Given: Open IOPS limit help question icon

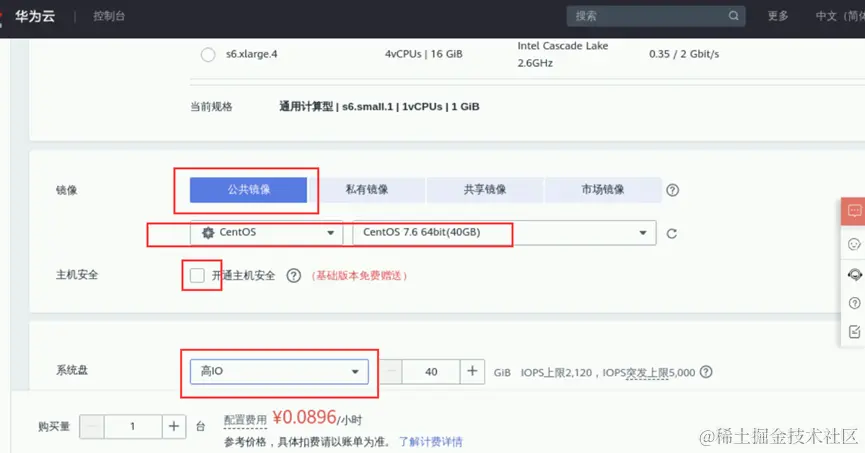Looking at the screenshot, I should [x=706, y=372].
